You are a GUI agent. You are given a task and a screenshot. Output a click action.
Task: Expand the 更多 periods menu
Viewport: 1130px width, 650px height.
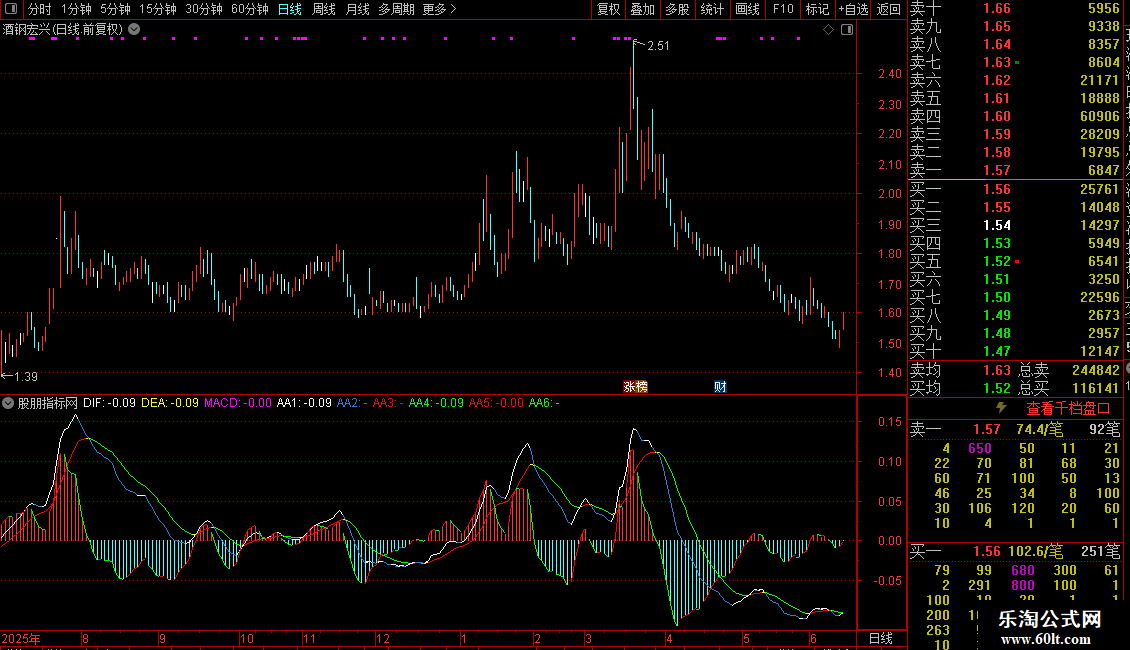pyautogui.click(x=439, y=9)
